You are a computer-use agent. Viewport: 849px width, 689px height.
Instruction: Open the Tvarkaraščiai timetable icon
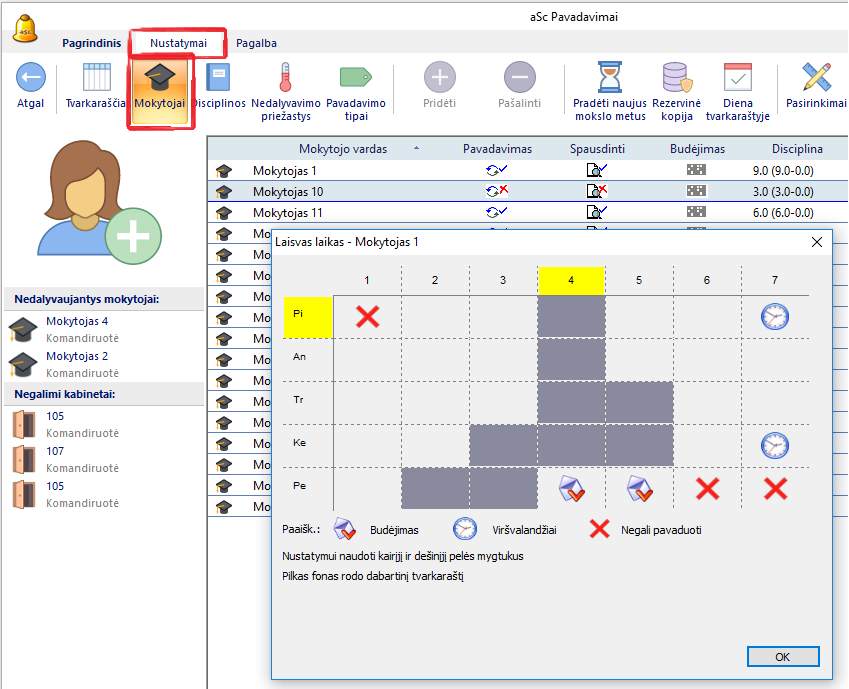(x=96, y=77)
